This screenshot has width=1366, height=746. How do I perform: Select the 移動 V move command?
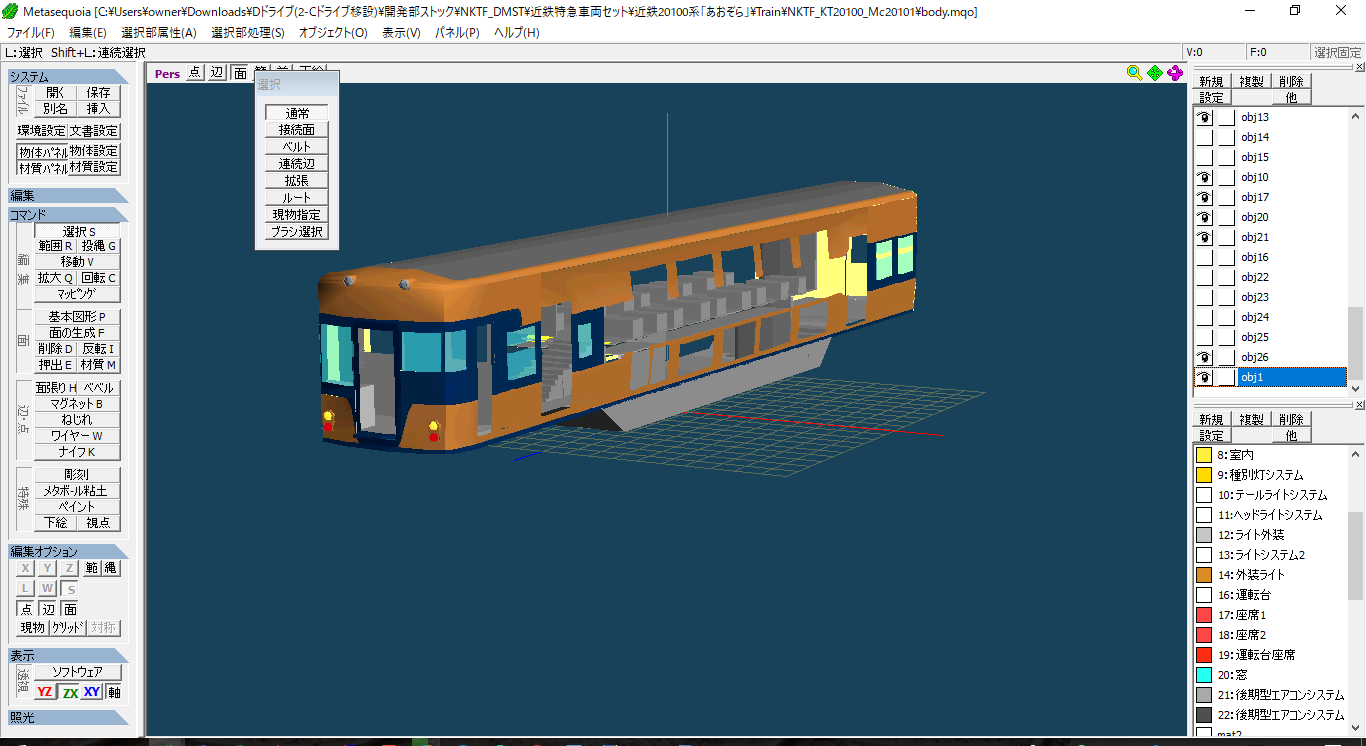click(77, 262)
